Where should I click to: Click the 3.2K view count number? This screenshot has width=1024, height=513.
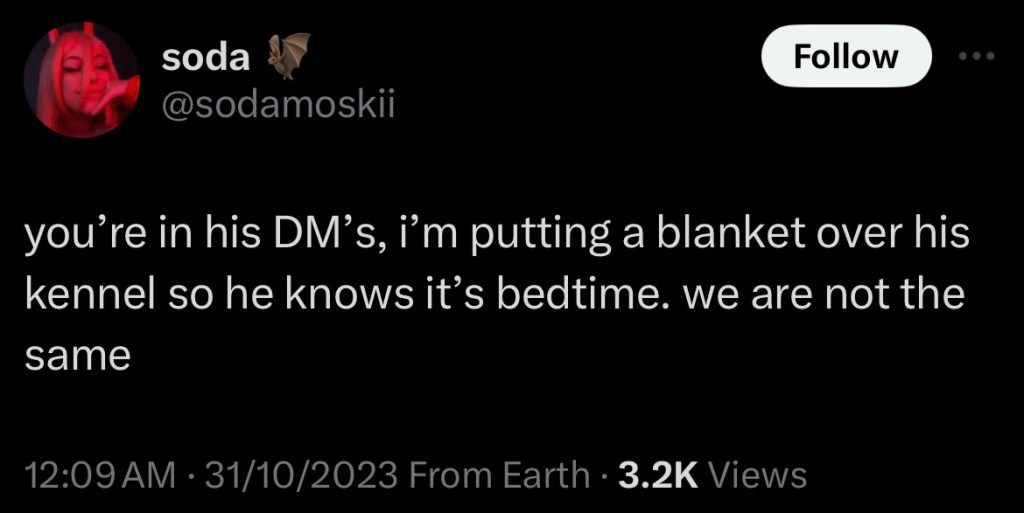pyautogui.click(x=658, y=475)
